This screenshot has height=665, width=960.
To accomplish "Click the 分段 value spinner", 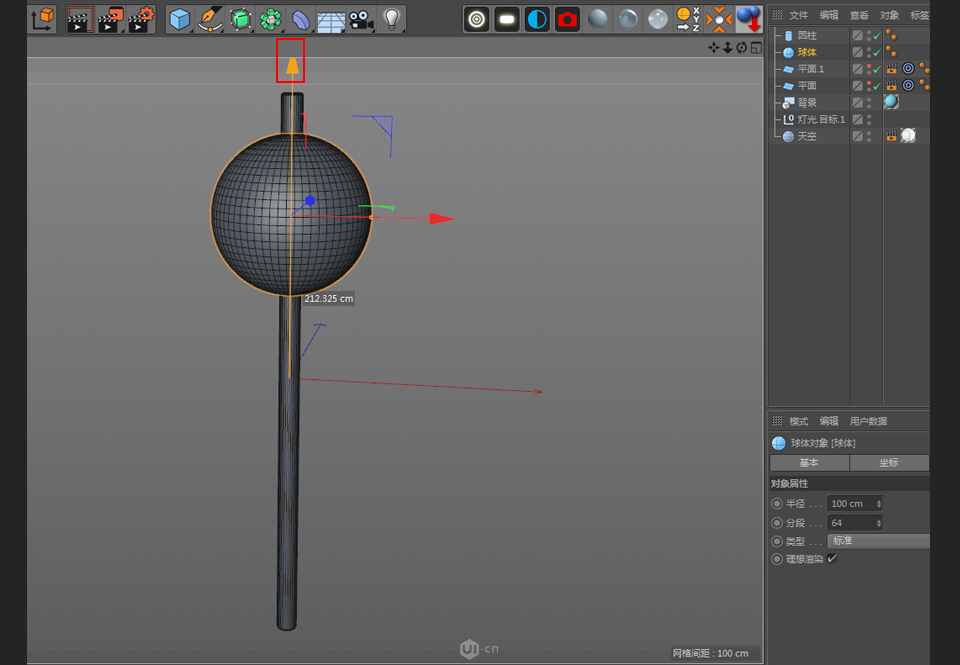I will point(878,522).
